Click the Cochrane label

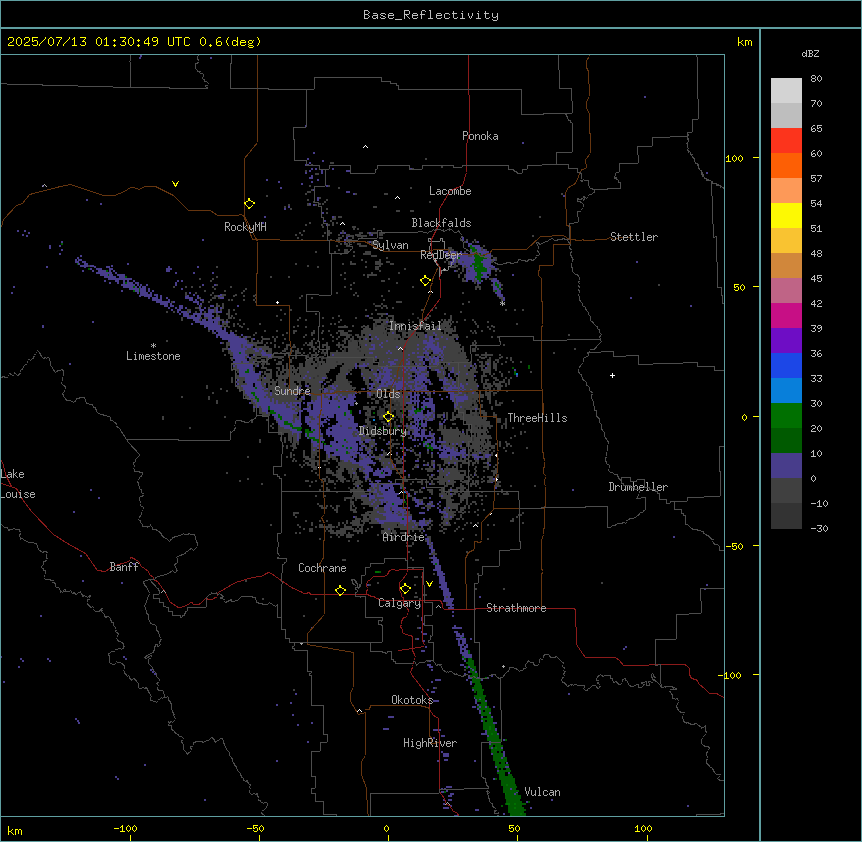click(x=322, y=568)
